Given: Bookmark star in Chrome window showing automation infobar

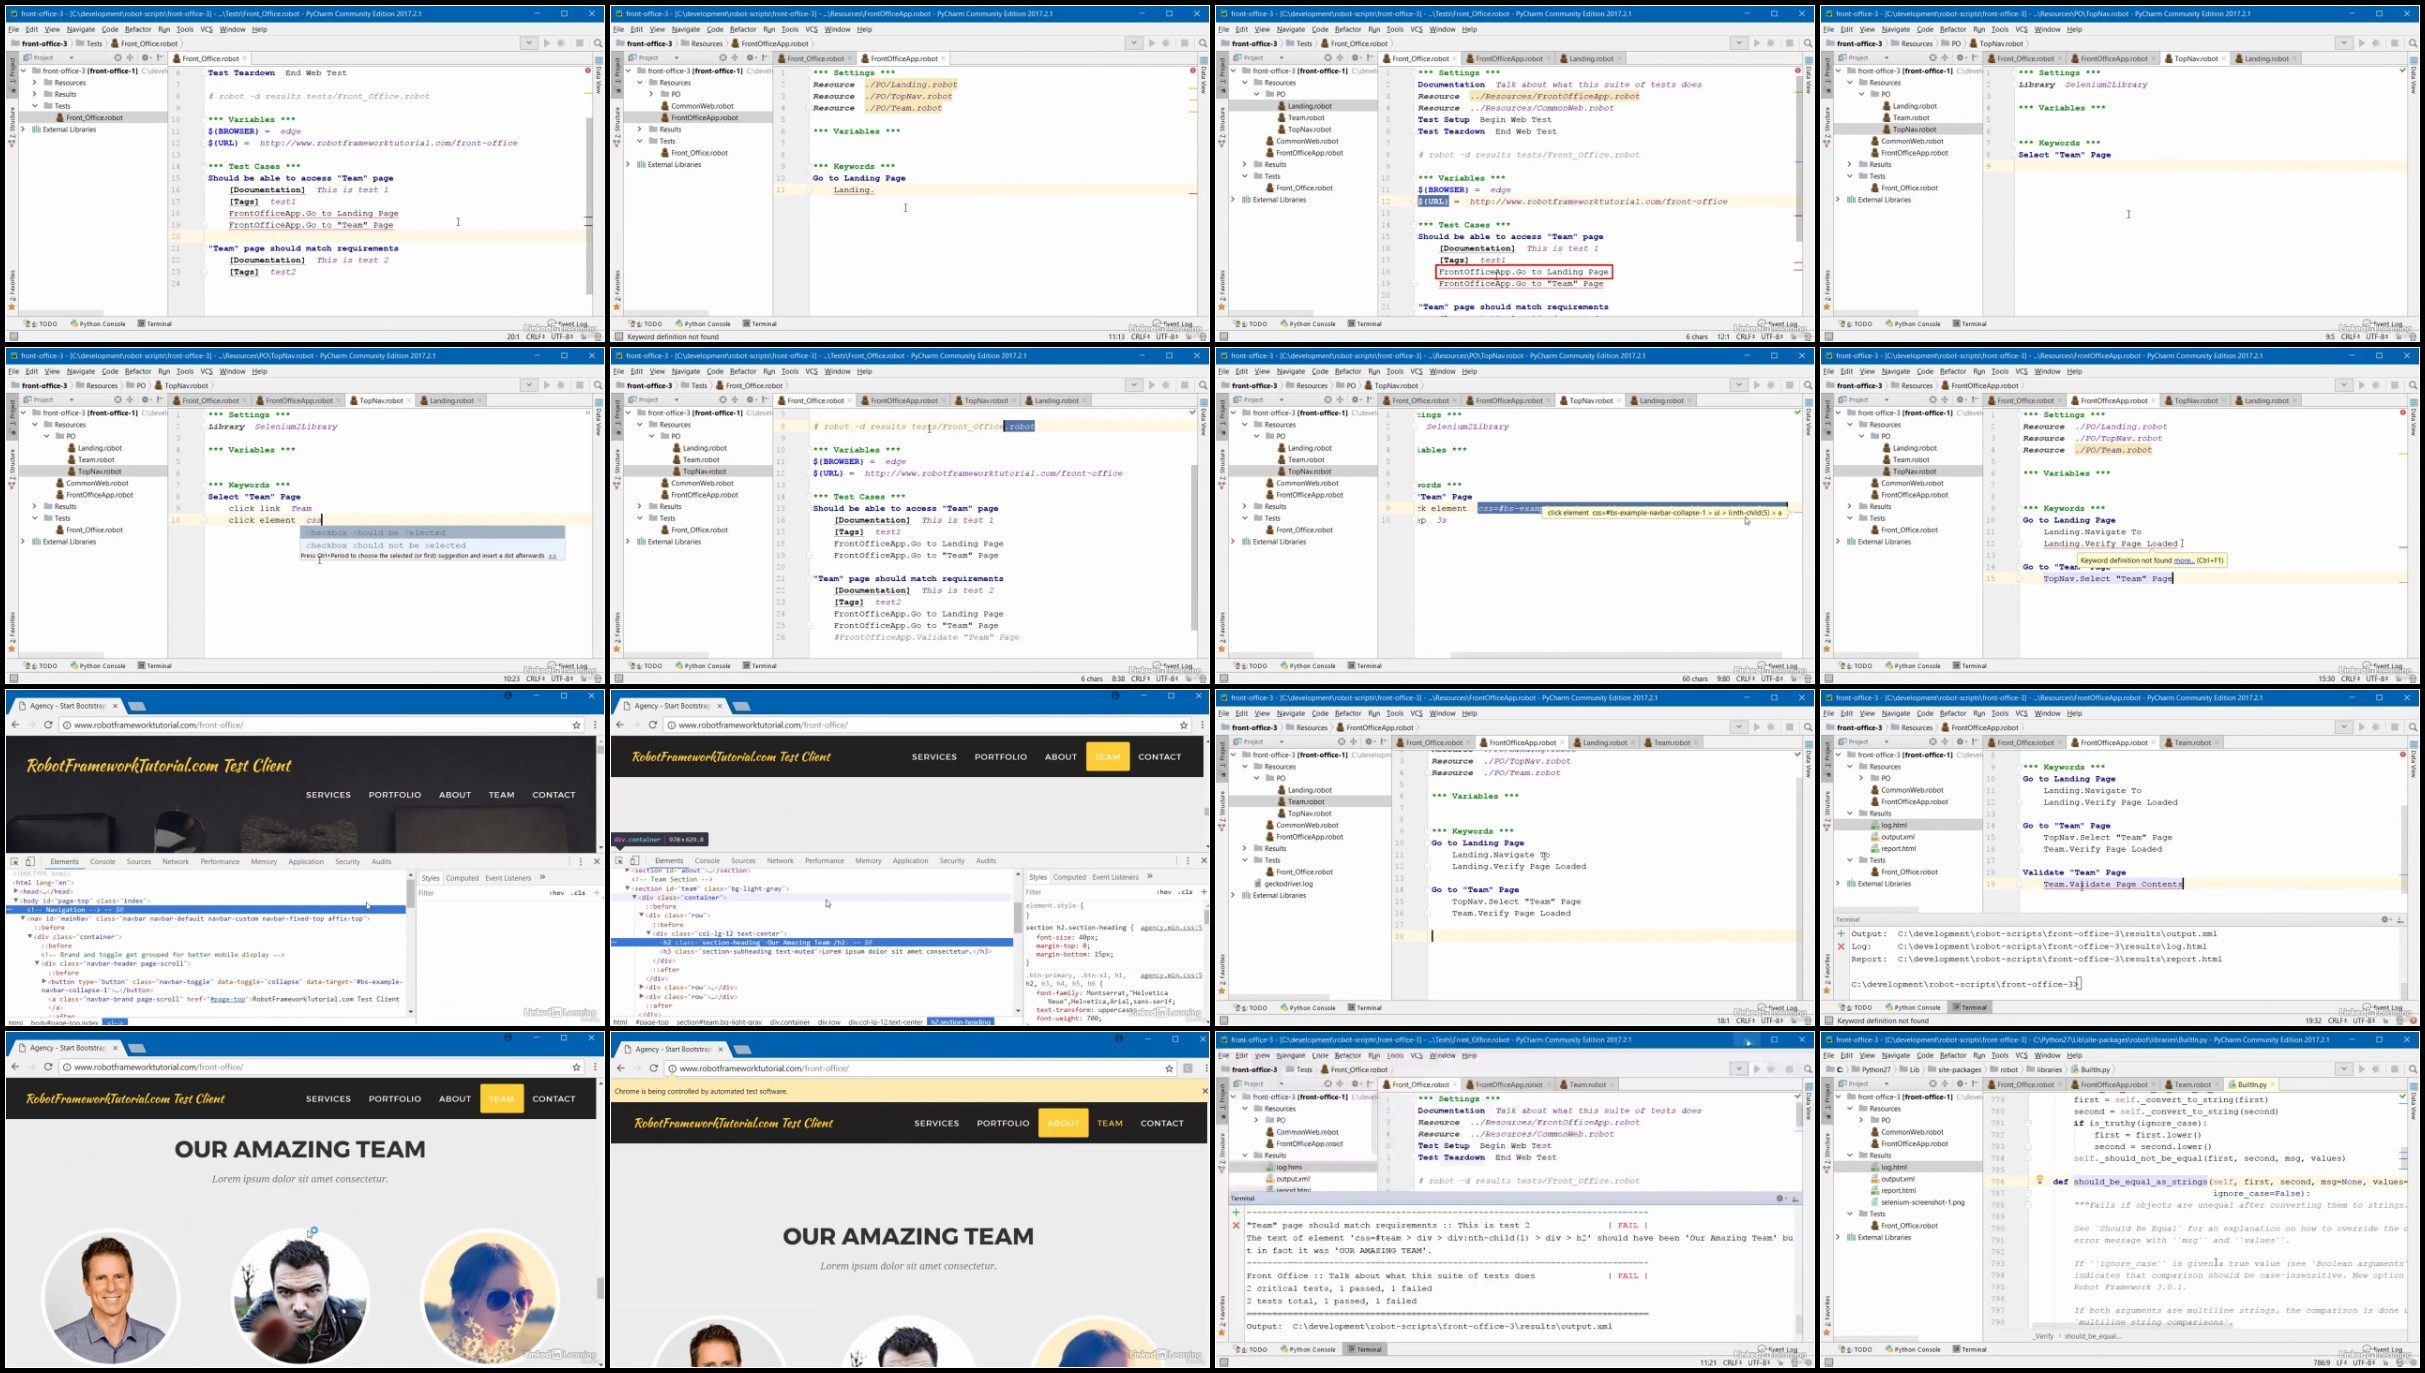Looking at the screenshot, I should pyautogui.click(x=1169, y=1068).
